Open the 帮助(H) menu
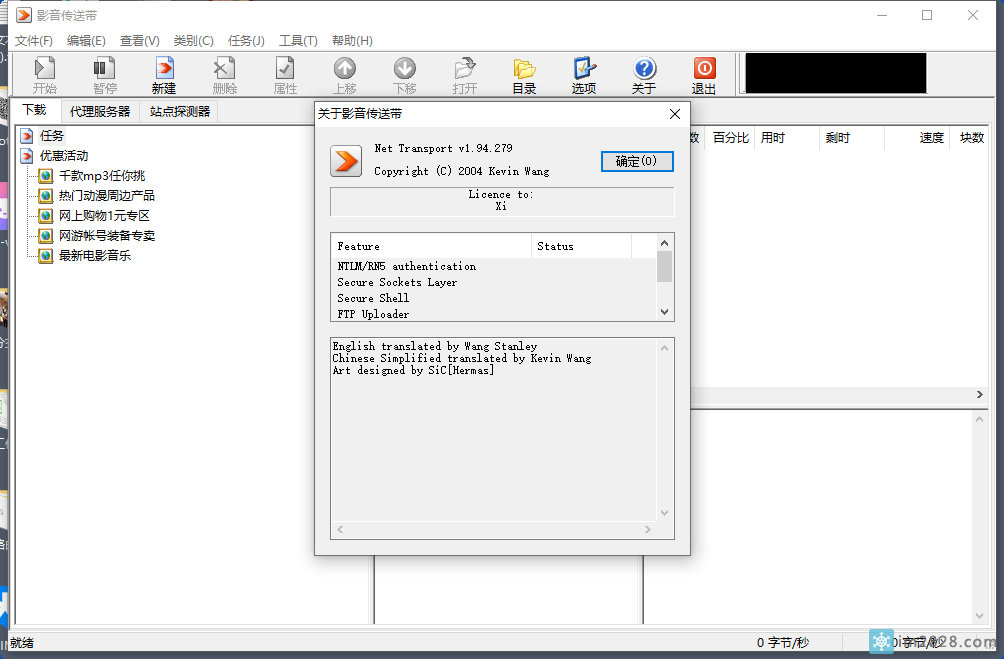 (352, 40)
